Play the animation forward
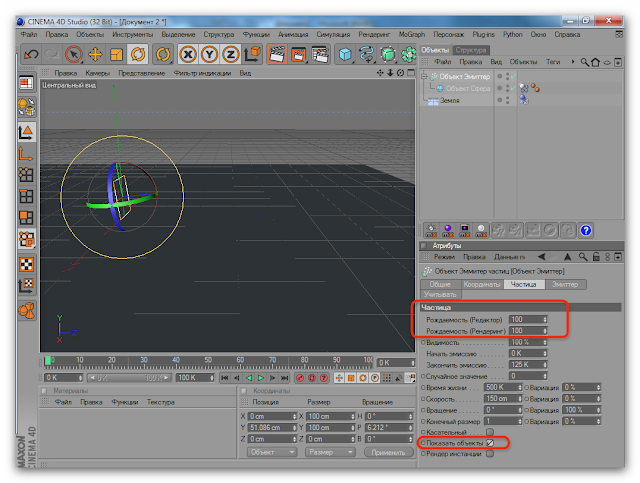The width and height of the screenshot is (640, 483). point(261,378)
